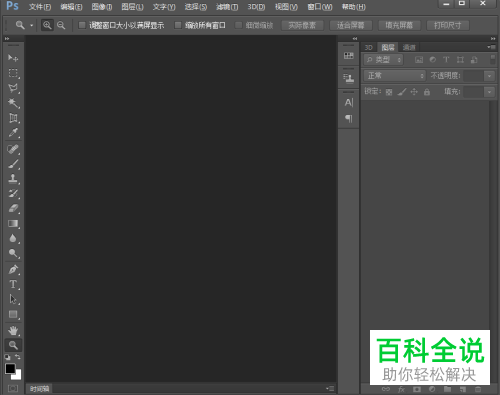Select the Polygonal Lasso tool
This screenshot has height=395, width=500.
click(13, 88)
